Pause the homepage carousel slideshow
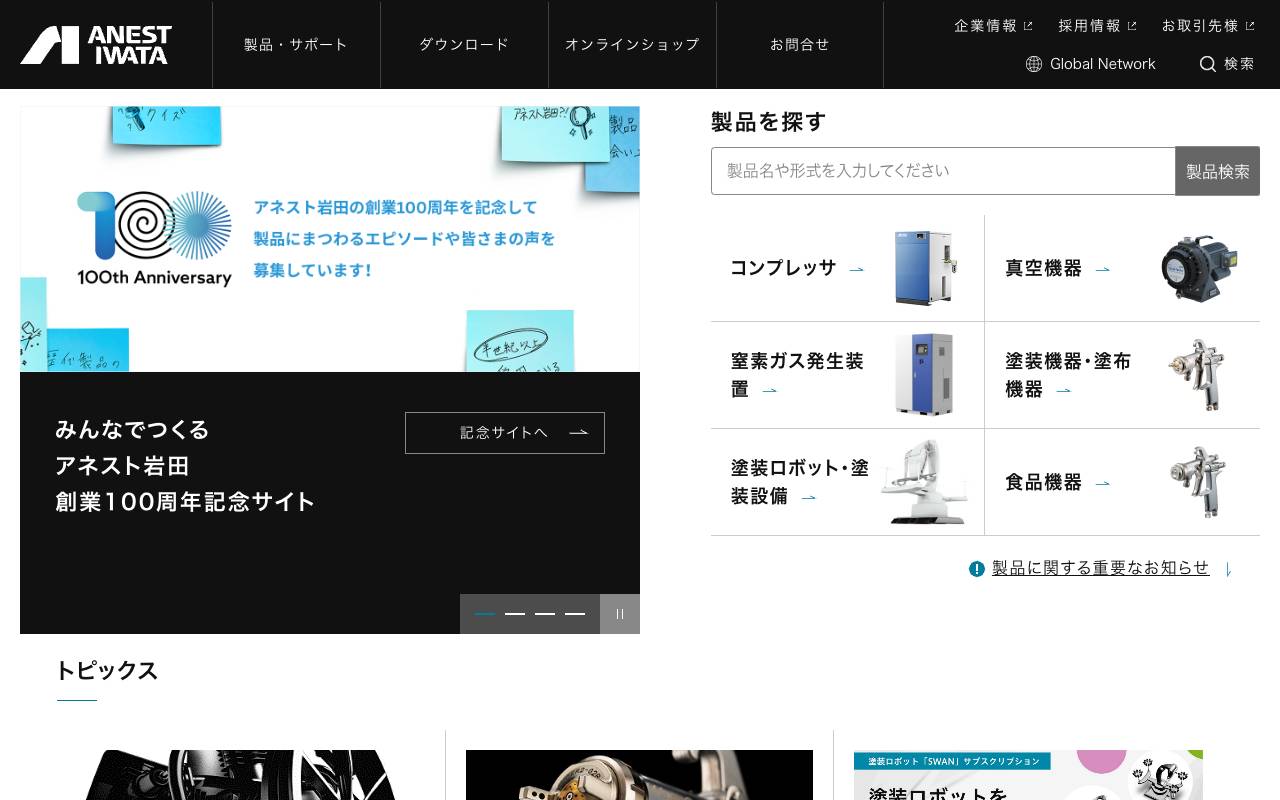The image size is (1280, 800). pyautogui.click(x=620, y=614)
